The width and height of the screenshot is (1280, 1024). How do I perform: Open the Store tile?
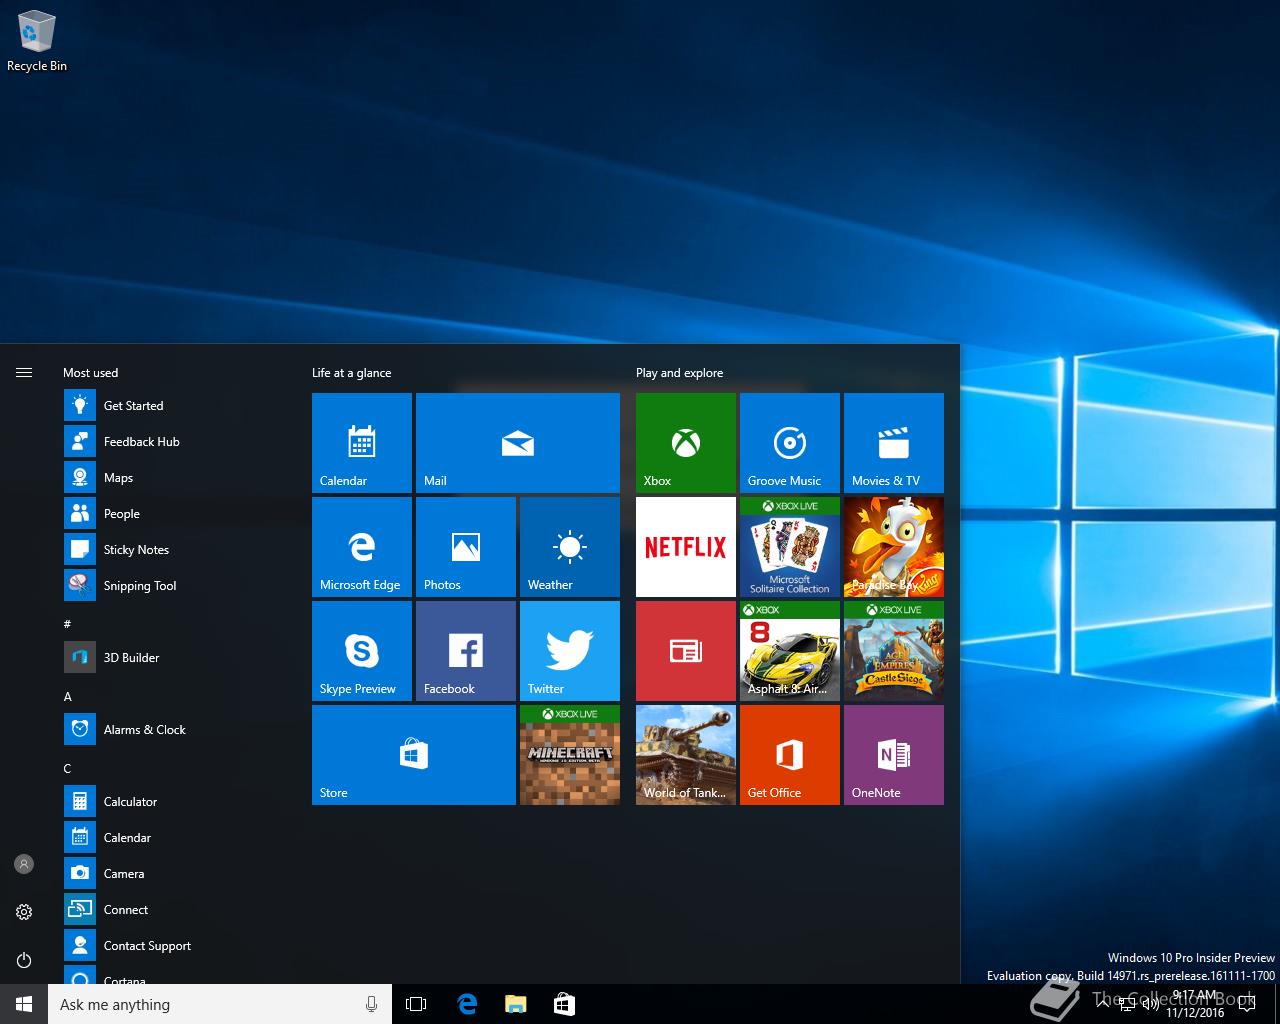pyautogui.click(x=414, y=755)
